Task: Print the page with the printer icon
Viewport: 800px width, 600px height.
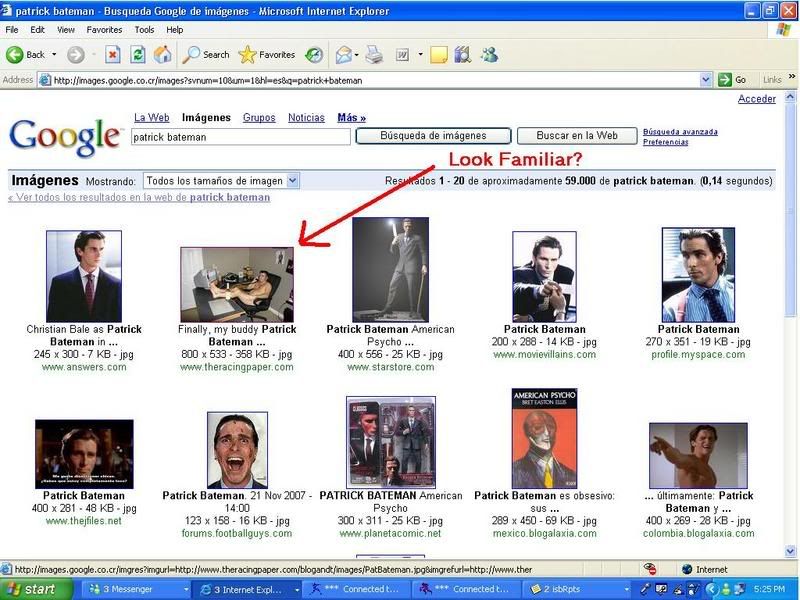Action: coord(374,55)
